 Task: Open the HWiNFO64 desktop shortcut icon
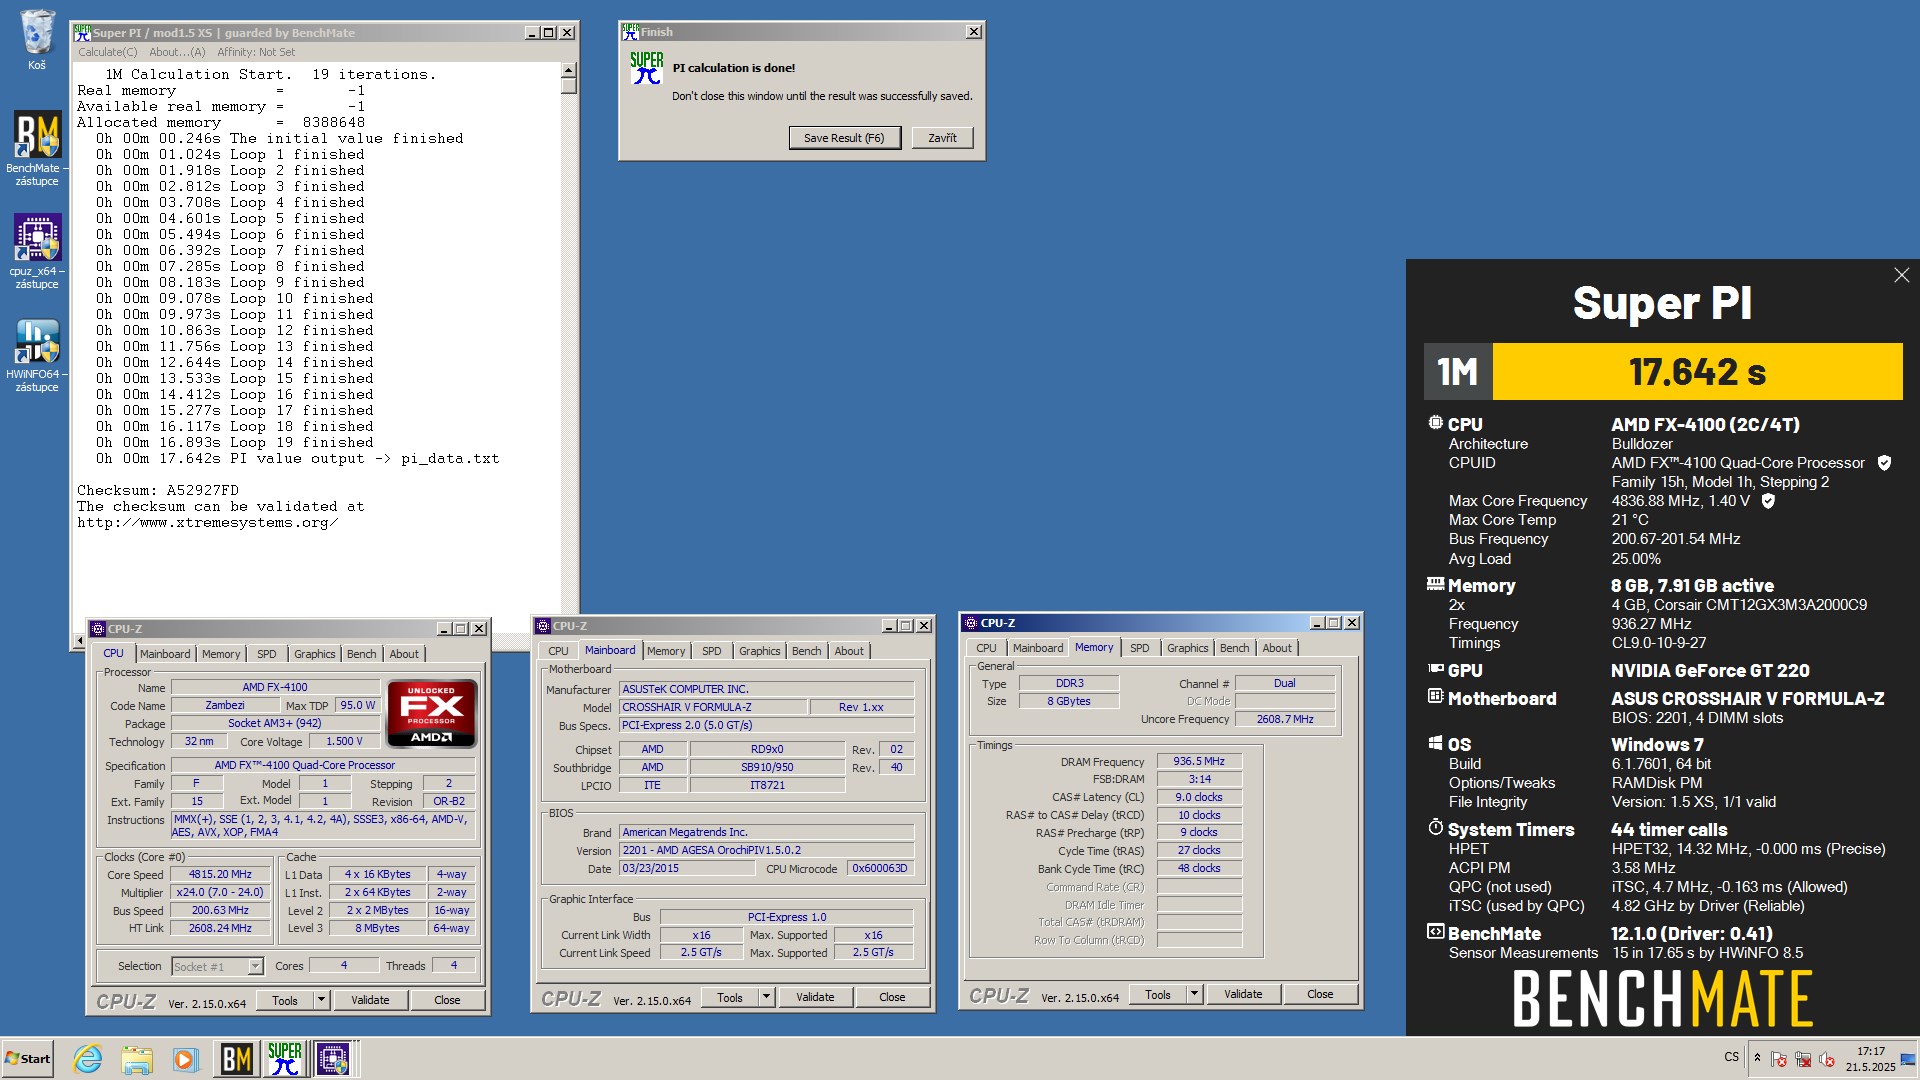tap(37, 341)
